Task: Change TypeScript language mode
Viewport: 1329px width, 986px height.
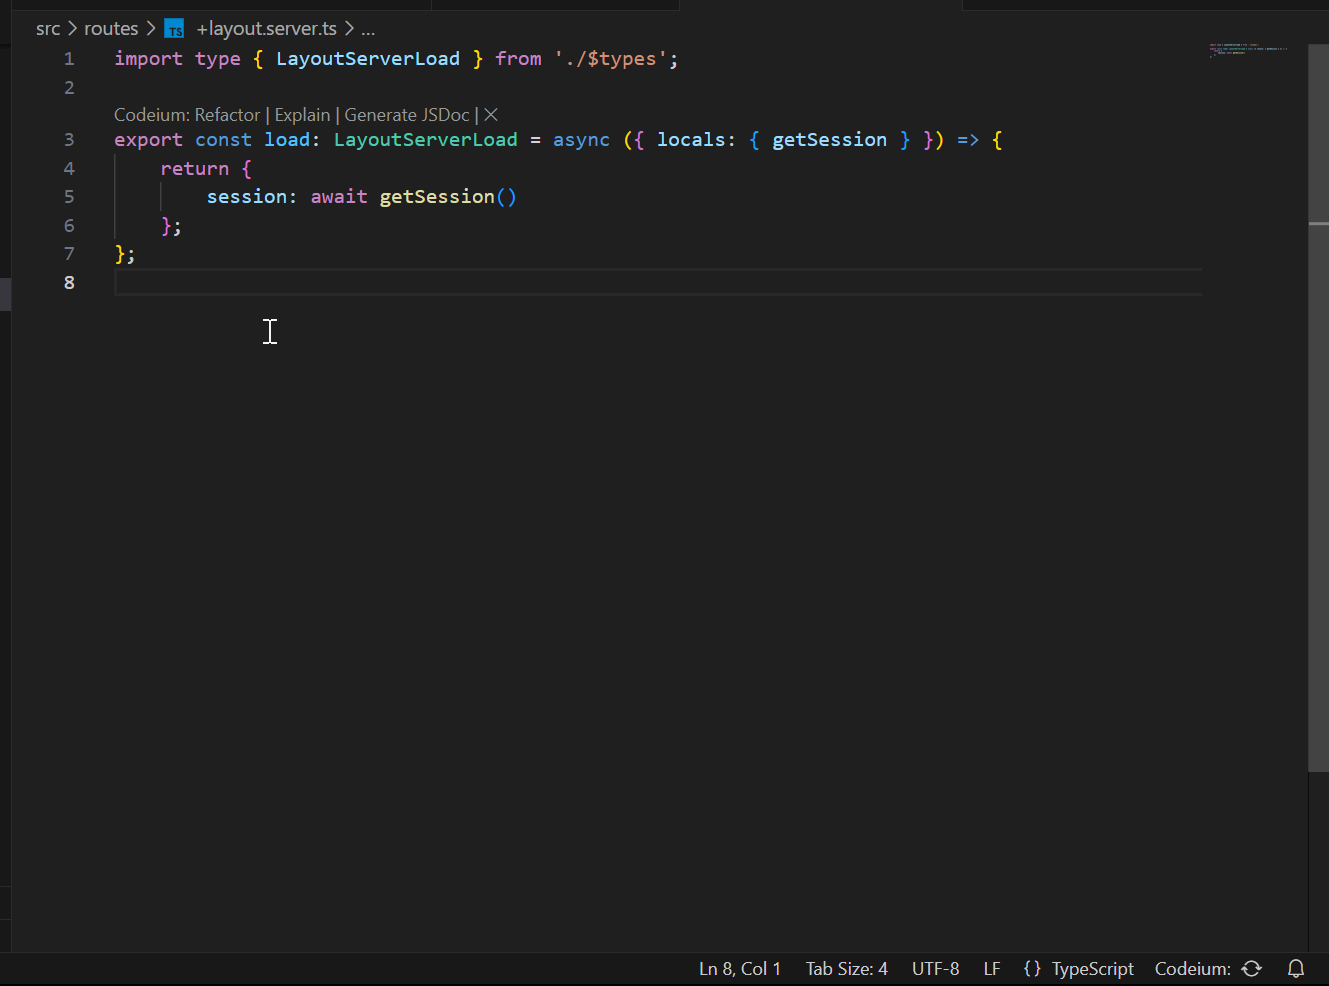Action: (1092, 969)
